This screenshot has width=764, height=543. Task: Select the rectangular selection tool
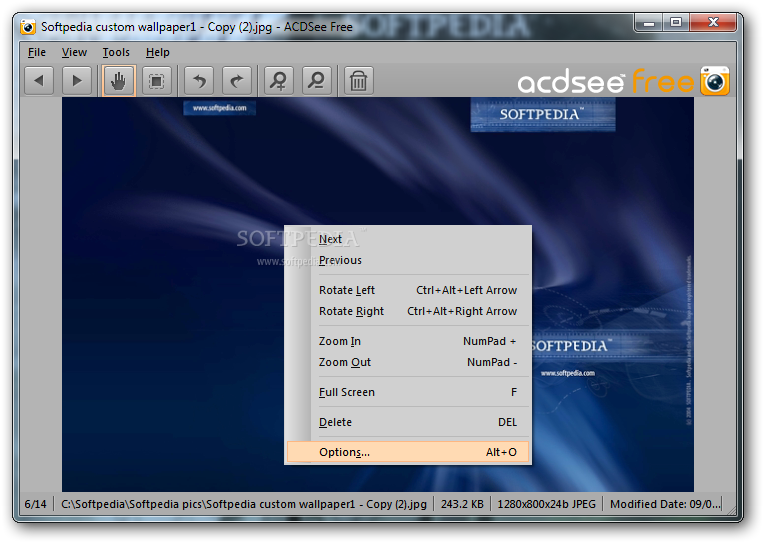pos(157,80)
